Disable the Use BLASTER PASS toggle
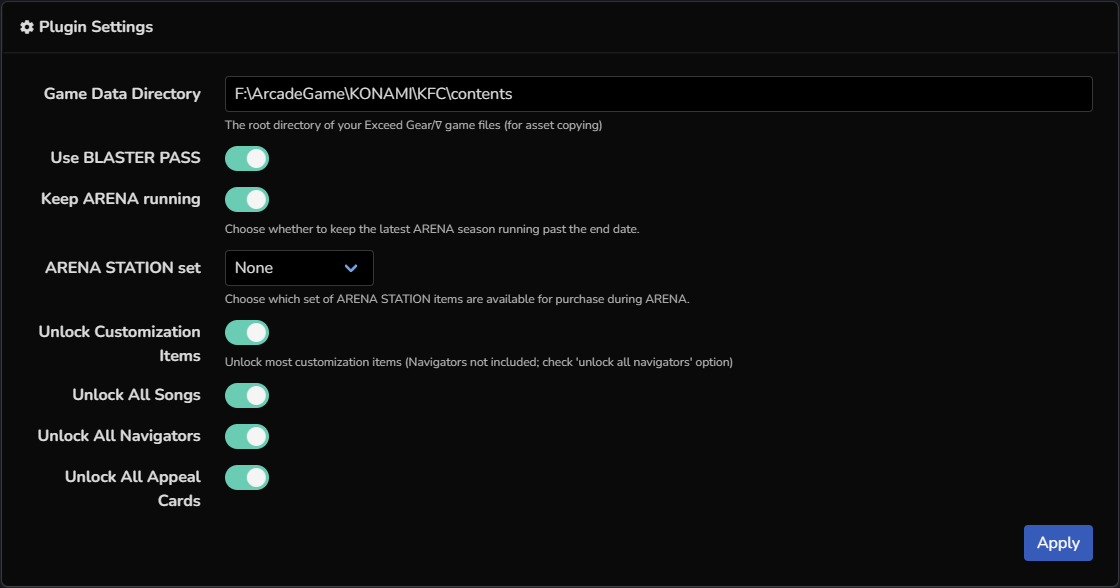This screenshot has width=1120, height=588. [x=247, y=158]
